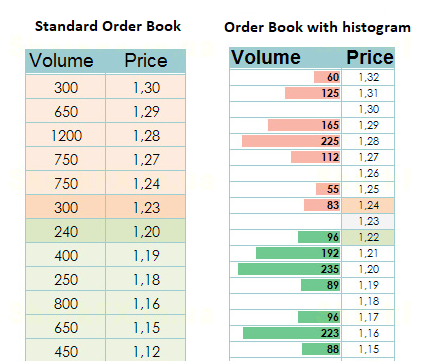Click the Volume header of the histogram book
This screenshot has width=436, height=361.
(266, 57)
